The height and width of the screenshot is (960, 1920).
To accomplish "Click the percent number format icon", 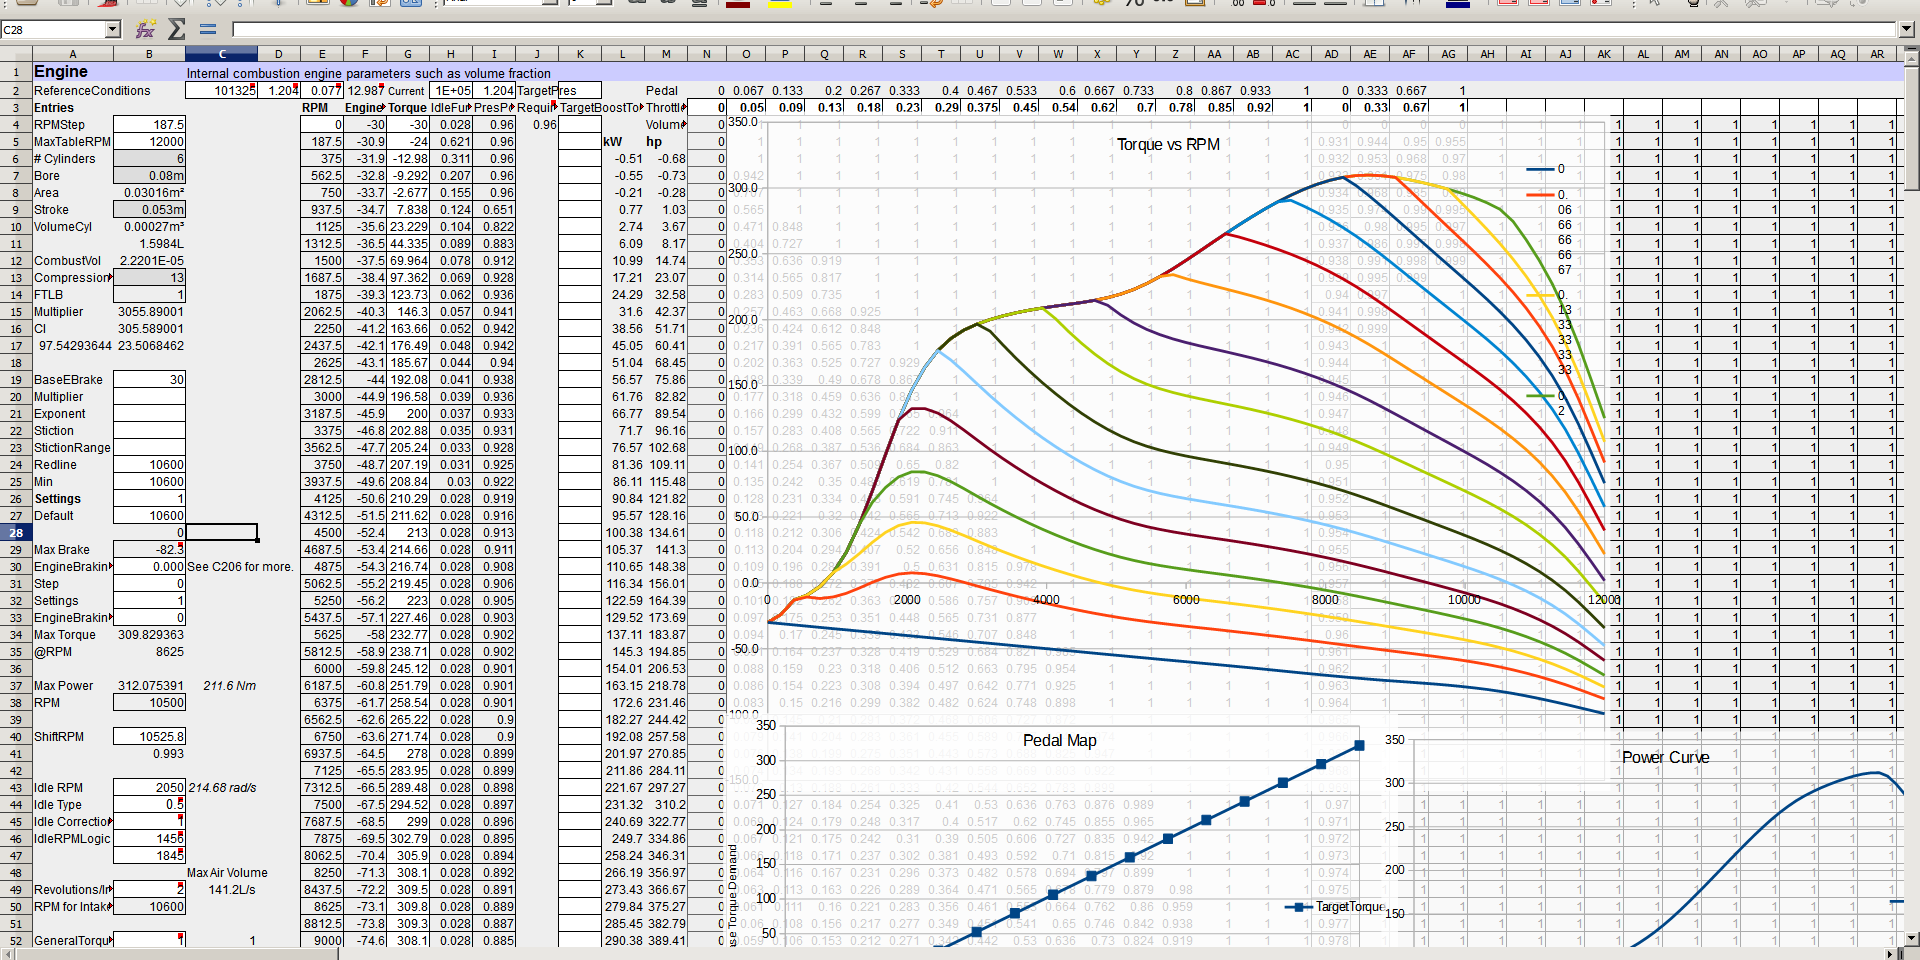I will click(1134, 3).
